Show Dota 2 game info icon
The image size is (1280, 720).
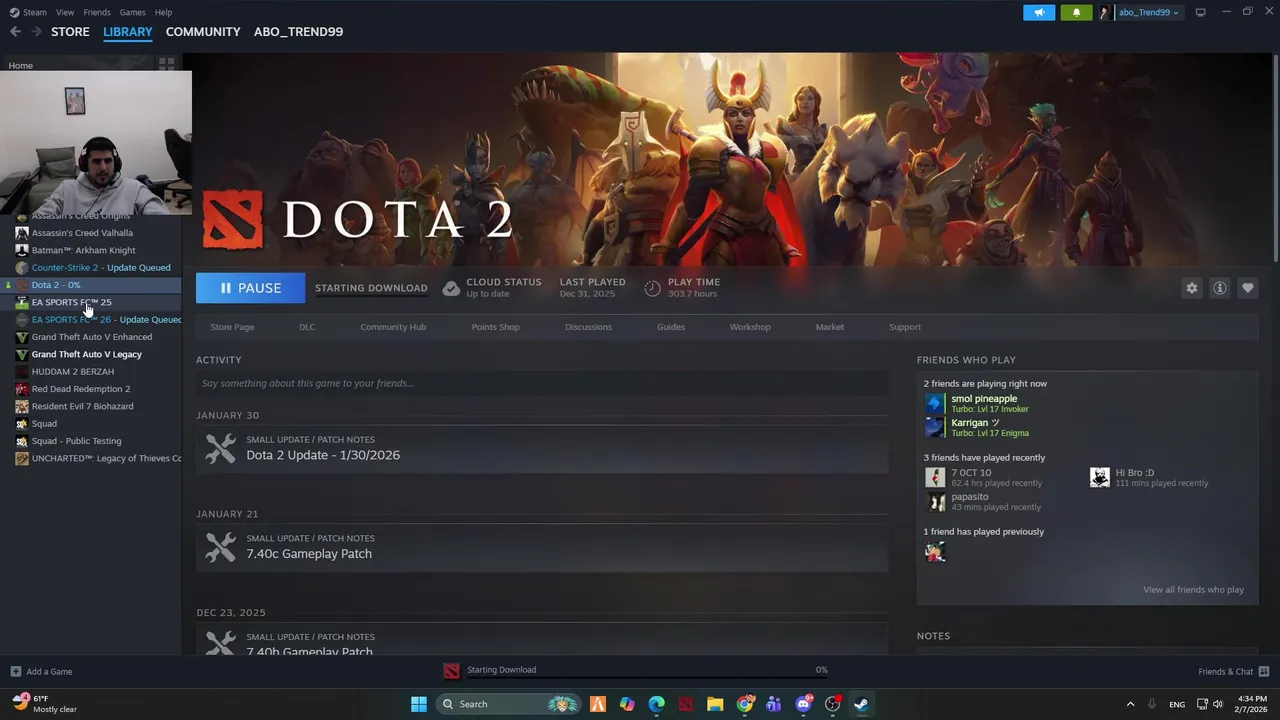click(x=1219, y=288)
